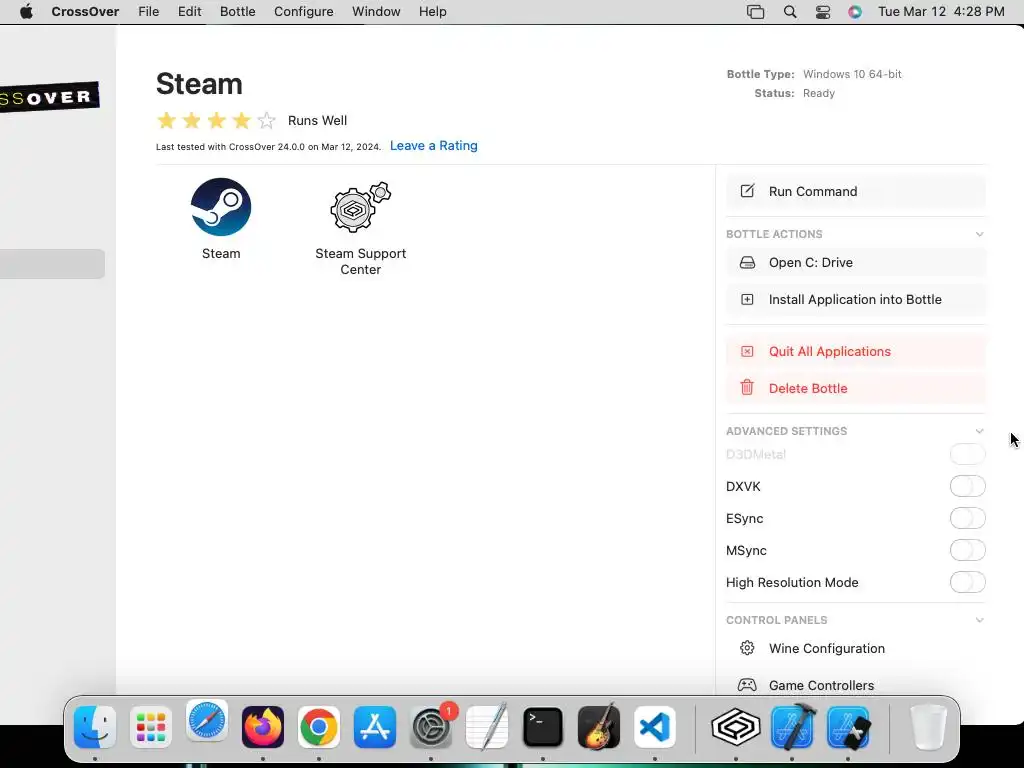1024x768 pixels.
Task: Collapse the Advanced Settings section chevron
Action: click(x=979, y=431)
